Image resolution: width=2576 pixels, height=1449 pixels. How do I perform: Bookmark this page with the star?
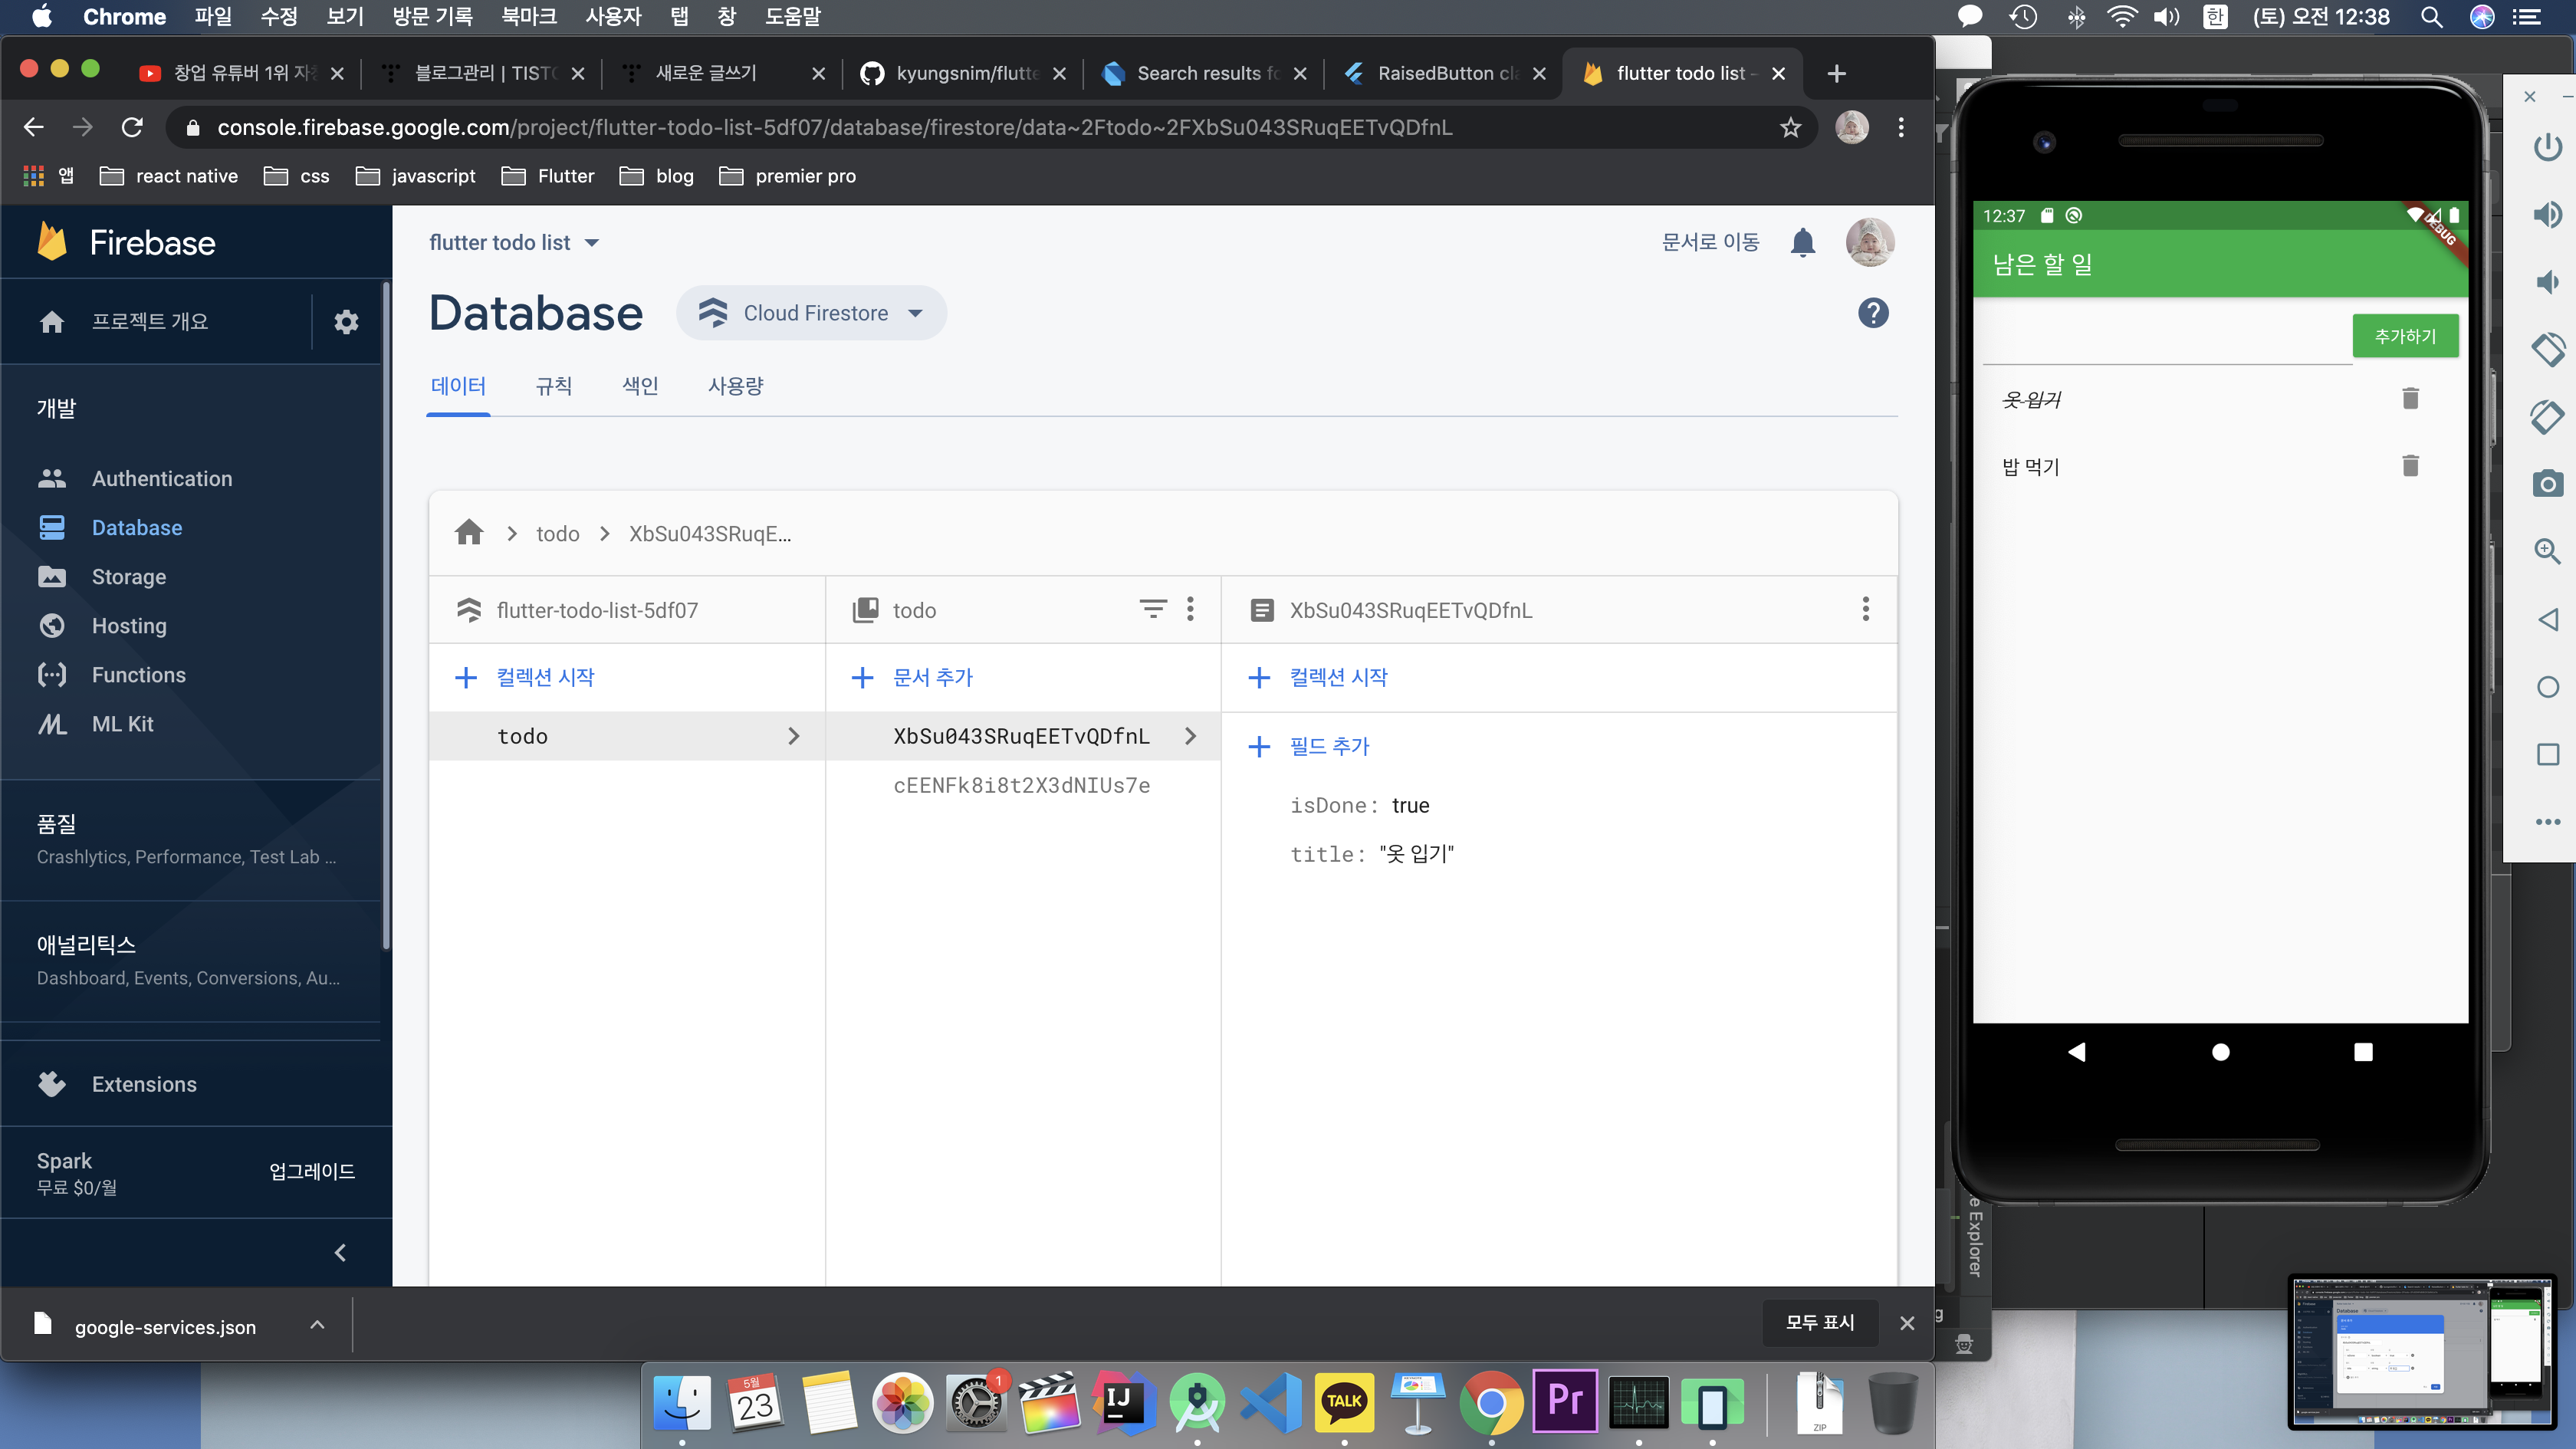(x=1790, y=127)
